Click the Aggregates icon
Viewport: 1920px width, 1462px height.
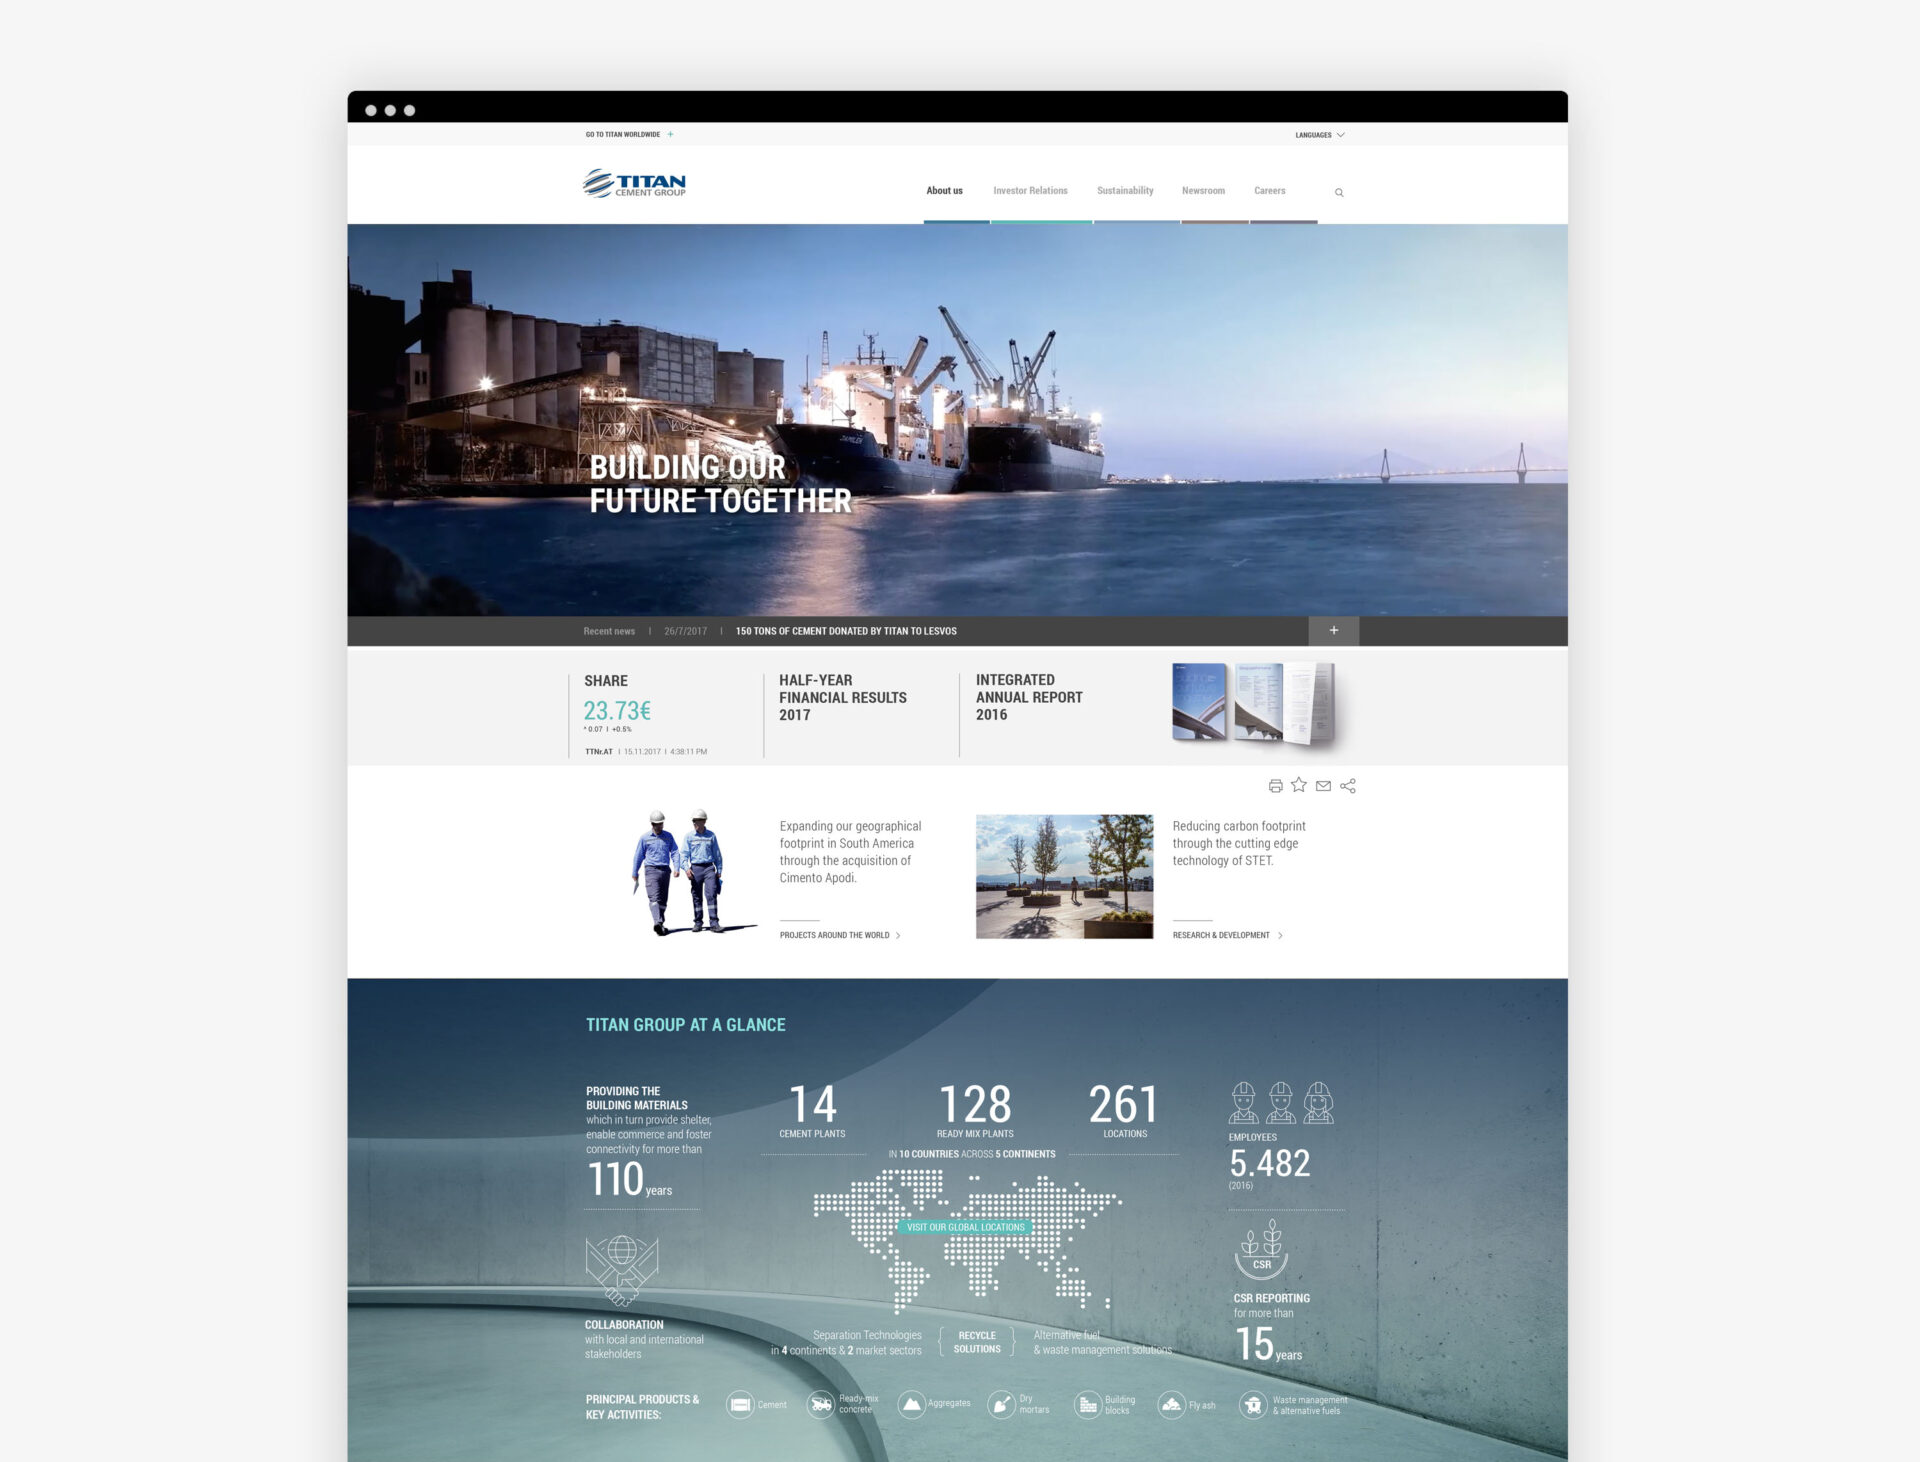[911, 1405]
